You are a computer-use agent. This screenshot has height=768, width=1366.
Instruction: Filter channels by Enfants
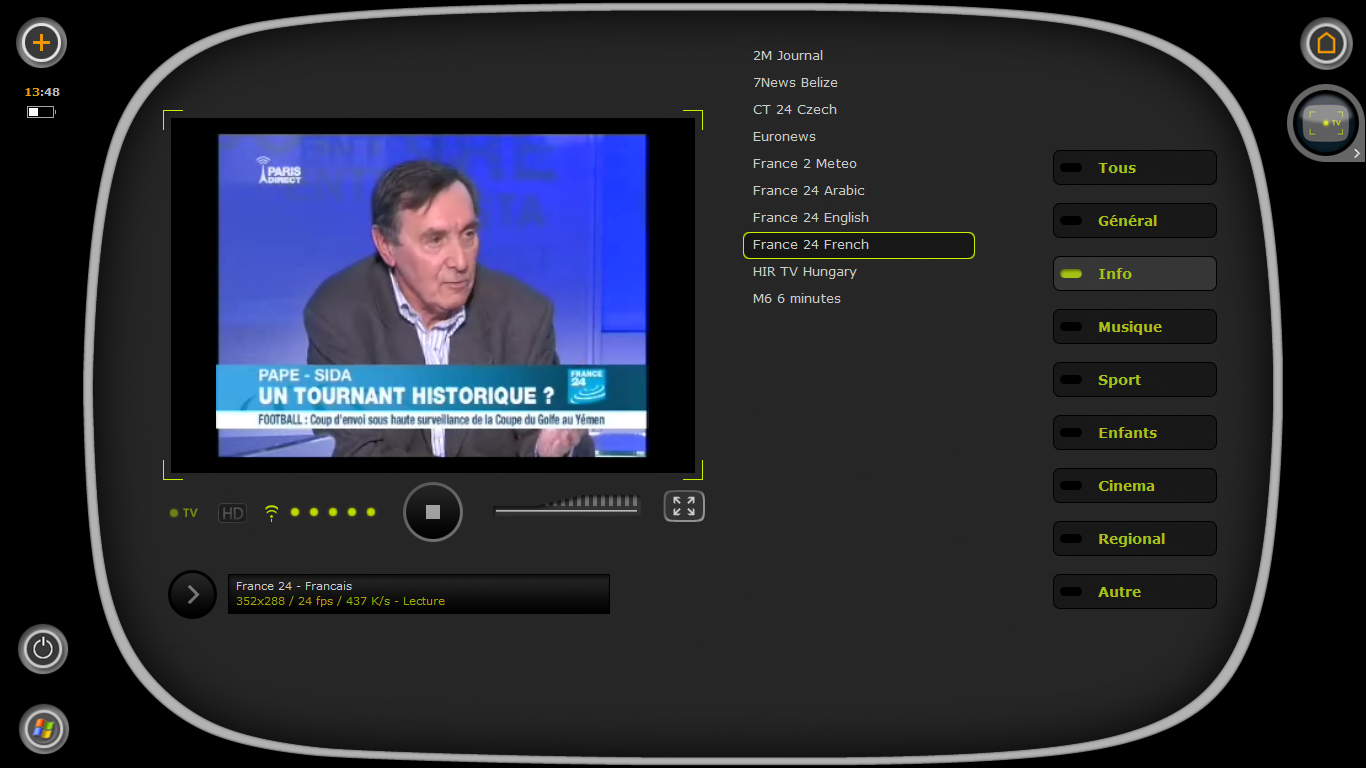[1135, 433]
